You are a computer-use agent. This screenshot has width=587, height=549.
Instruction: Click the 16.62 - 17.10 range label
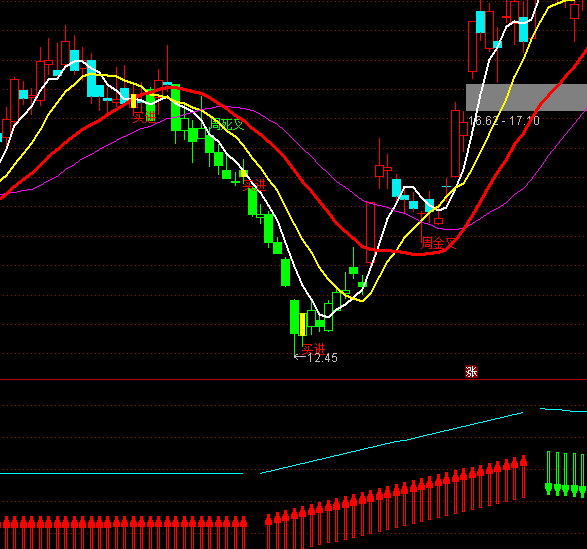(504, 121)
